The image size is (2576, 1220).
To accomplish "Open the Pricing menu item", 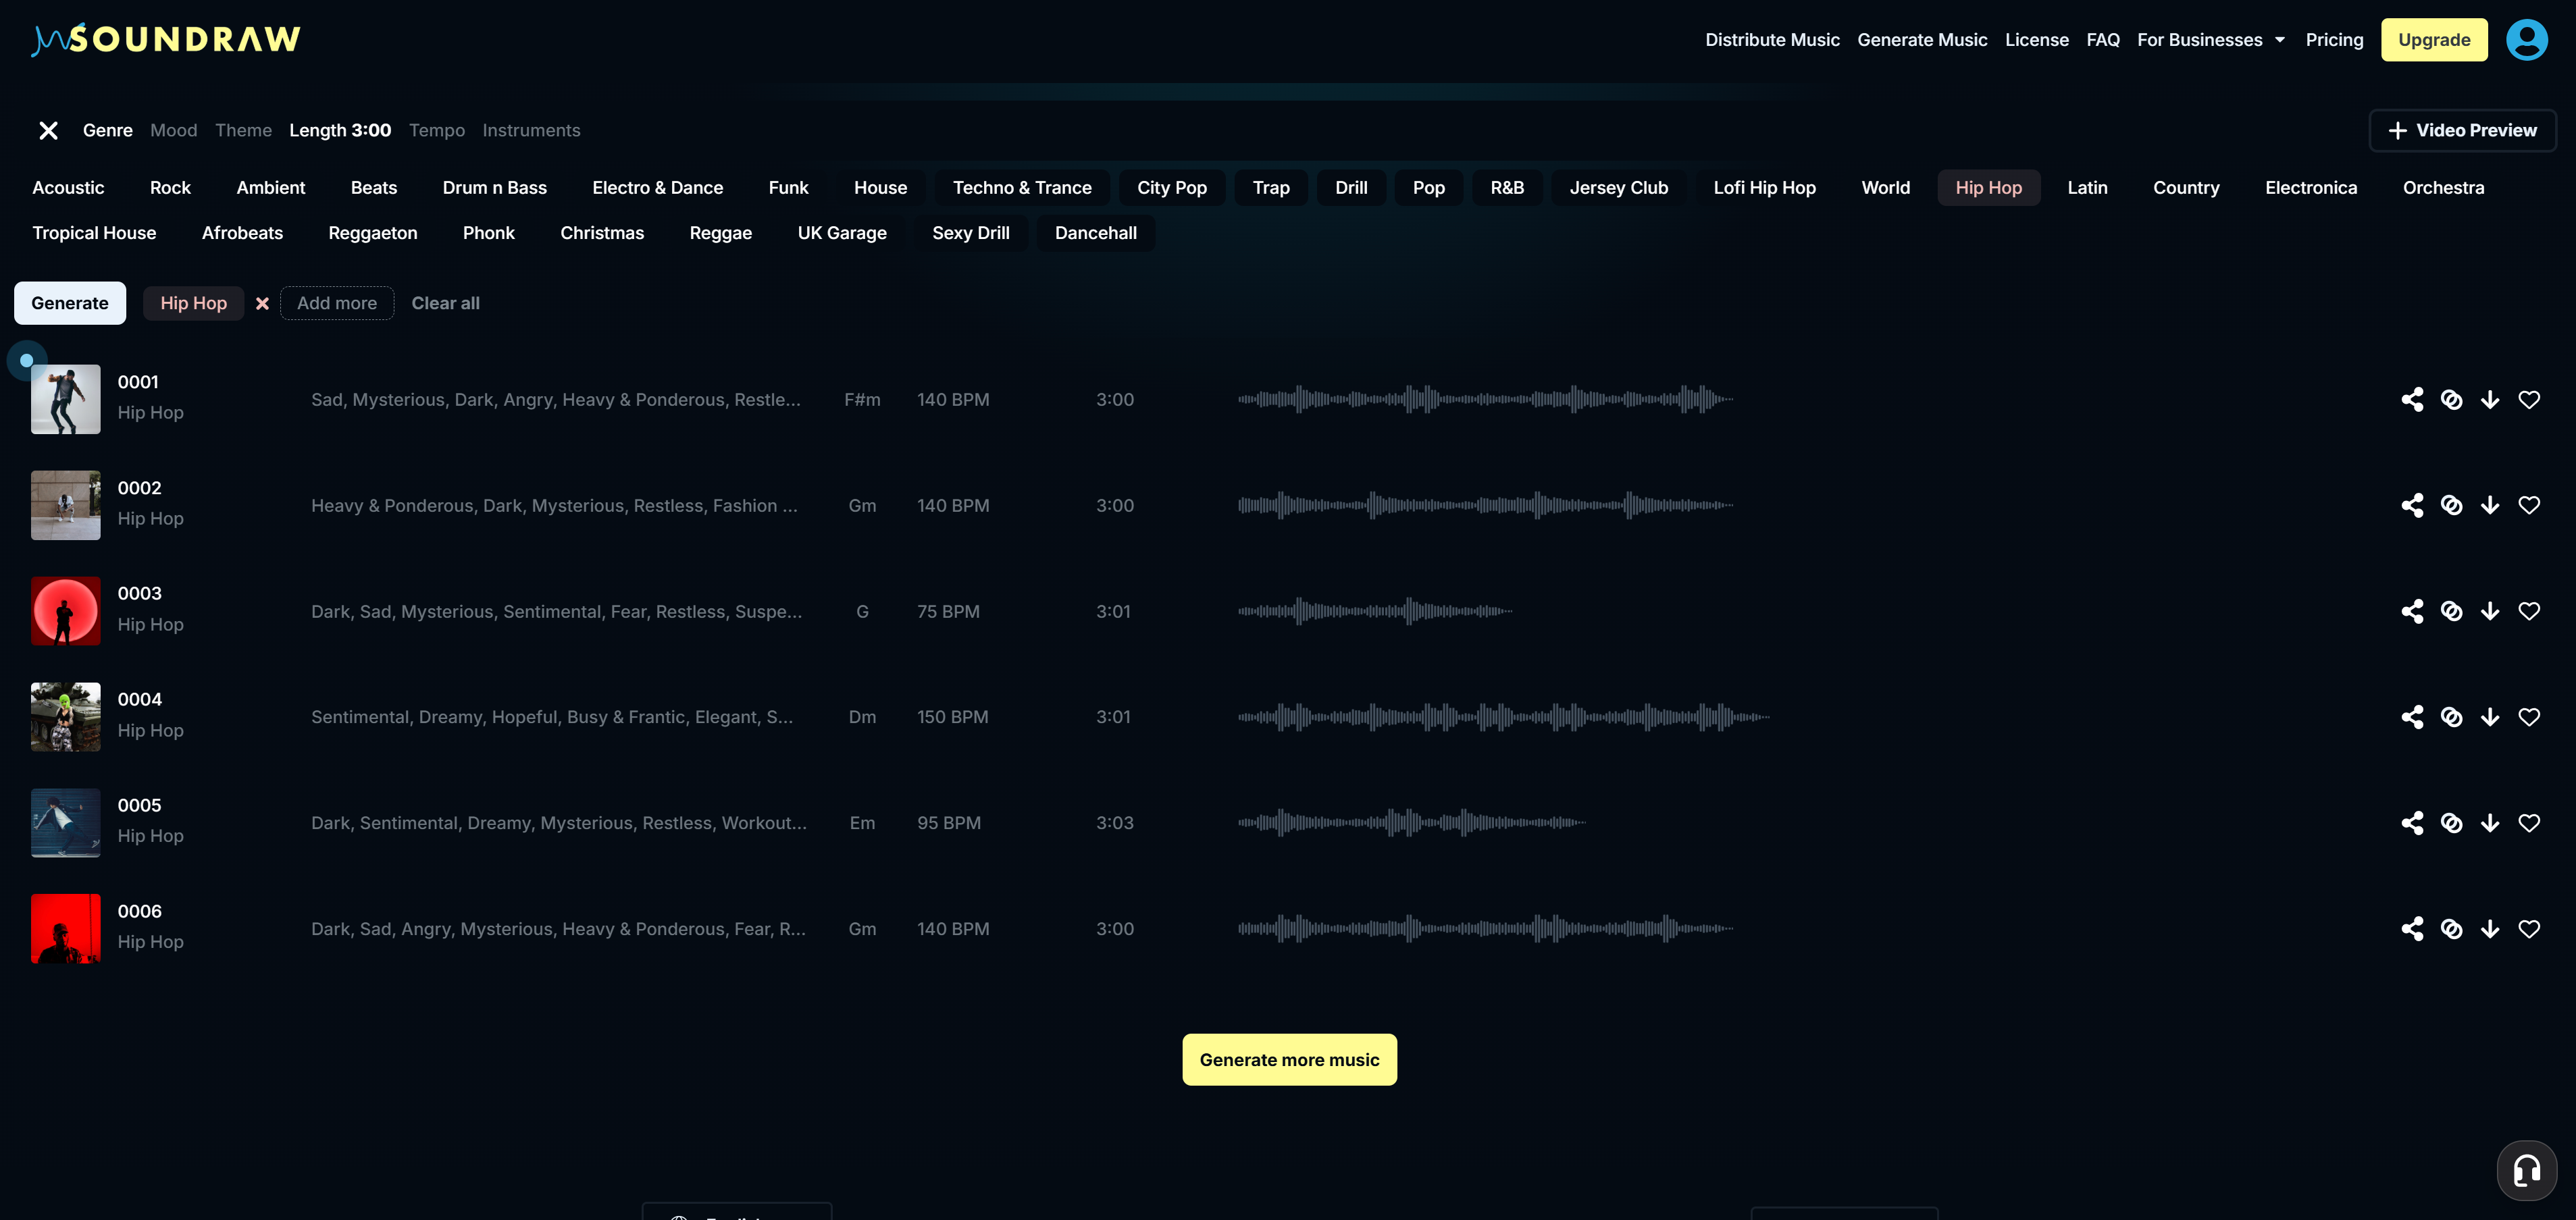I will pyautogui.click(x=2334, y=39).
